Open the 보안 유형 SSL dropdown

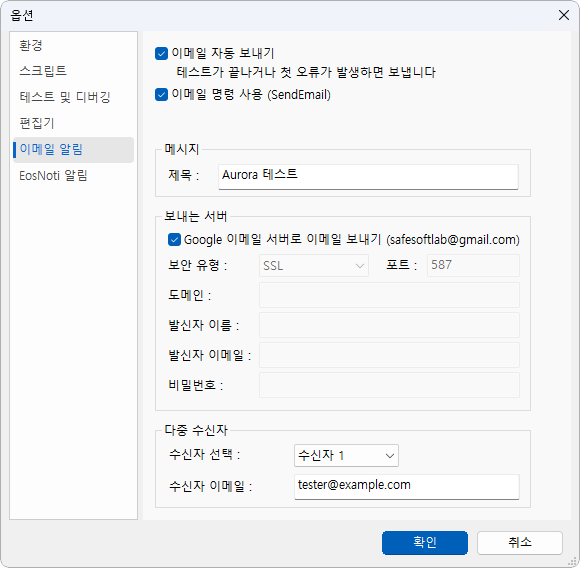point(314,266)
